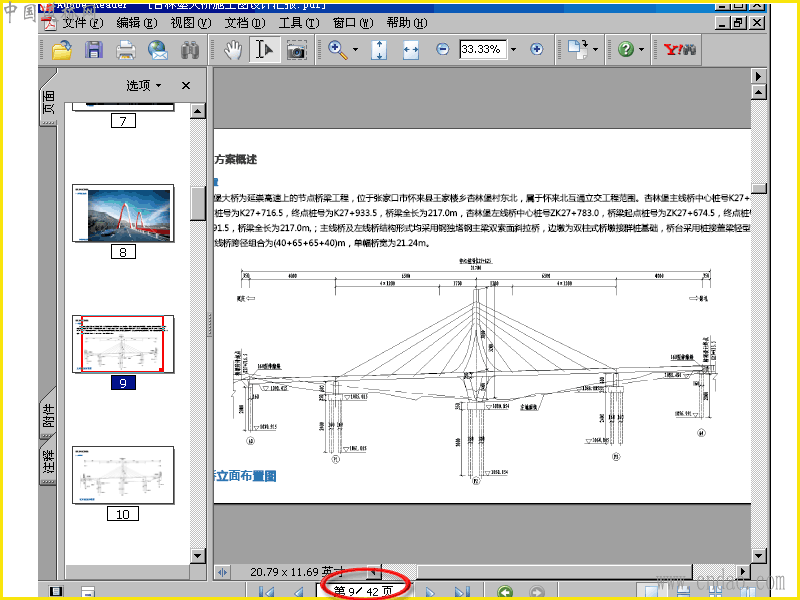800x600 pixels.
Task: Select the Hand tool
Action: pyautogui.click(x=233, y=49)
